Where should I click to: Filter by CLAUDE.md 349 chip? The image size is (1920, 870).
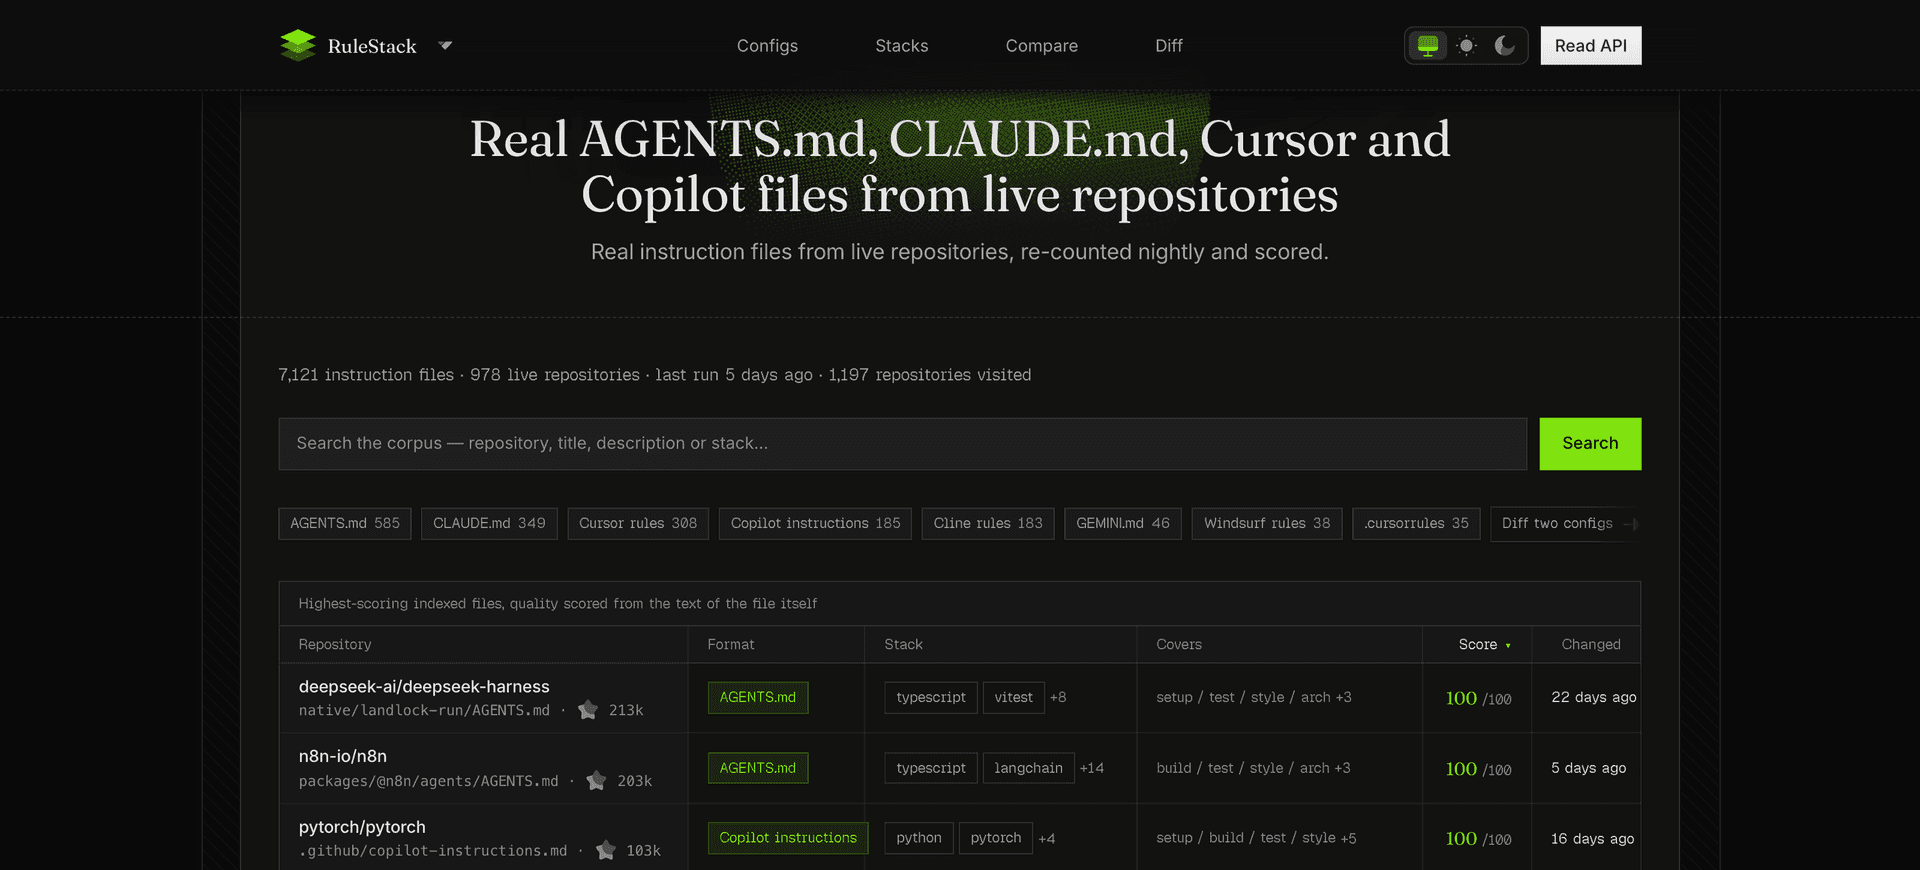pos(489,524)
